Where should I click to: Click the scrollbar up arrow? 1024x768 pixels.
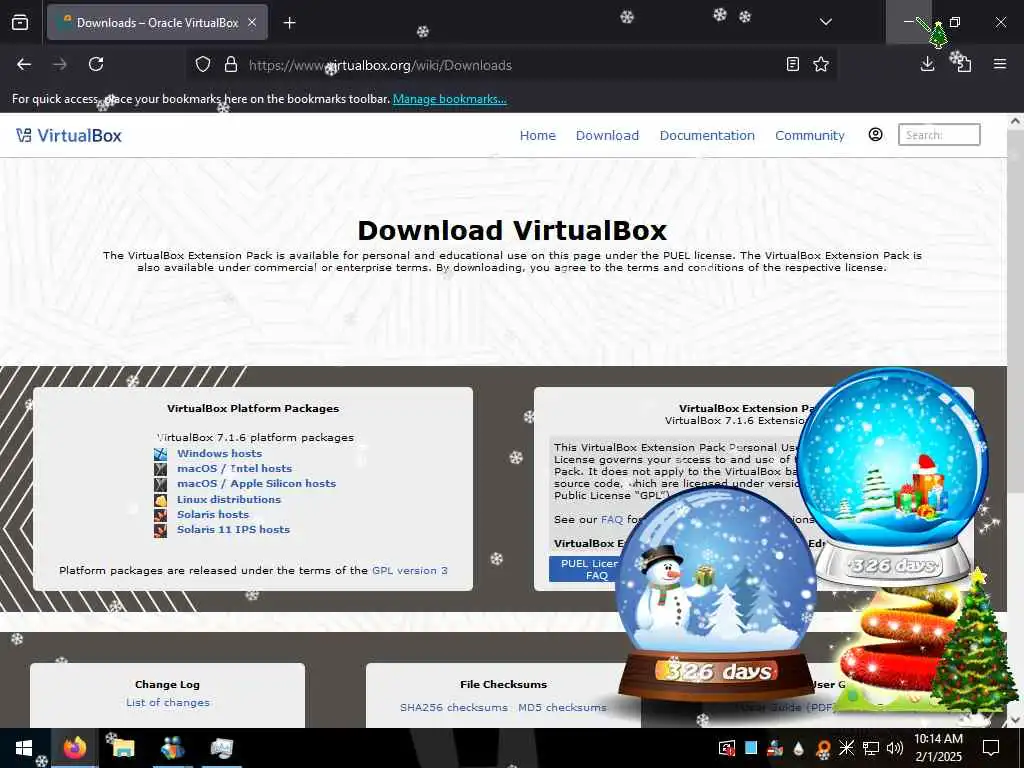pyautogui.click(x=1015, y=121)
